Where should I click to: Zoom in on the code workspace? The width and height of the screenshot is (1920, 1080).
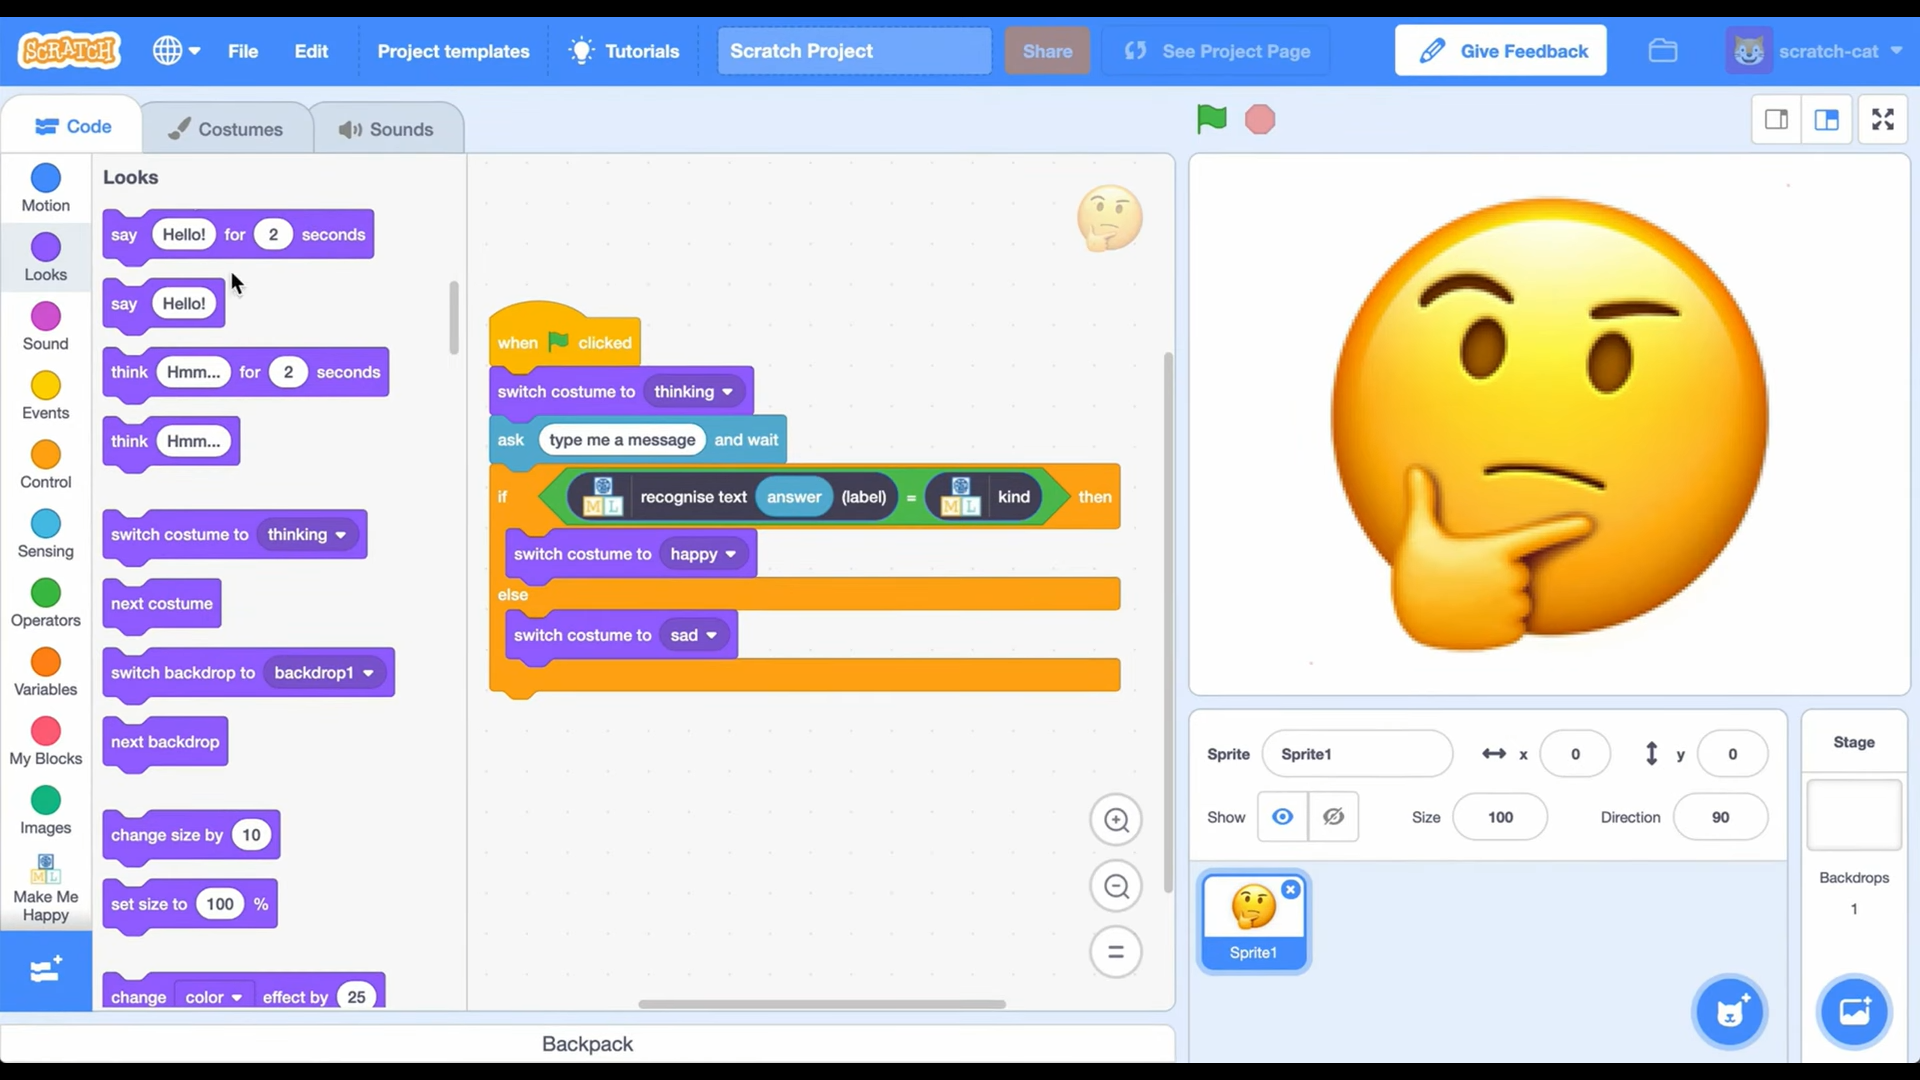[x=1117, y=820]
